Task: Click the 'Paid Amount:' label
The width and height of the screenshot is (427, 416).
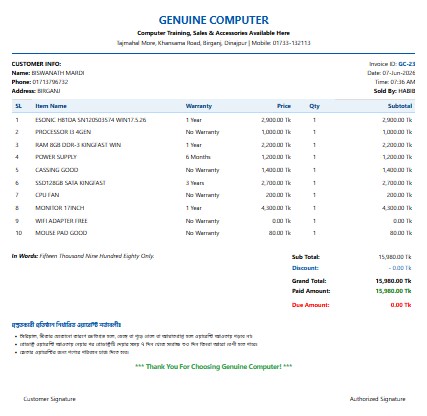Action: (311, 291)
